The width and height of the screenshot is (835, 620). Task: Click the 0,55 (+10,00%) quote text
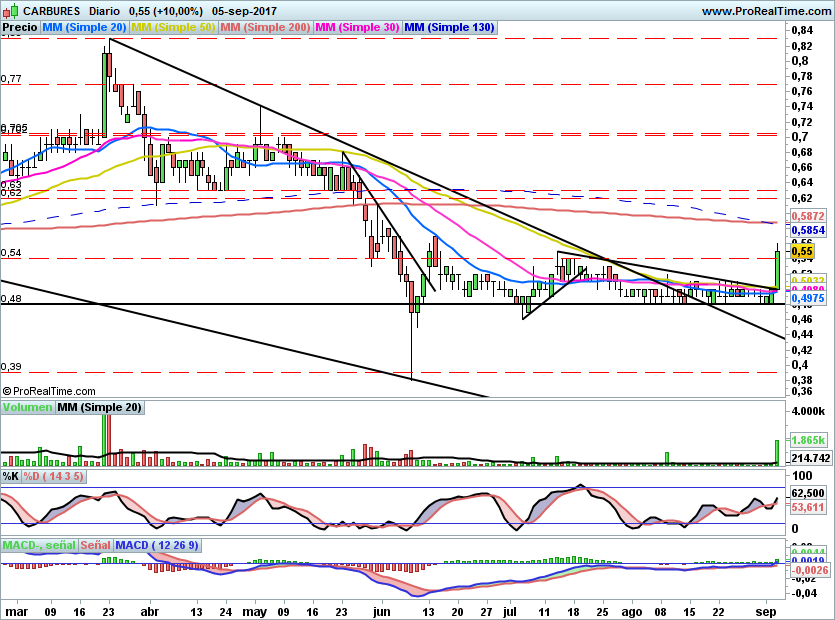tap(166, 11)
